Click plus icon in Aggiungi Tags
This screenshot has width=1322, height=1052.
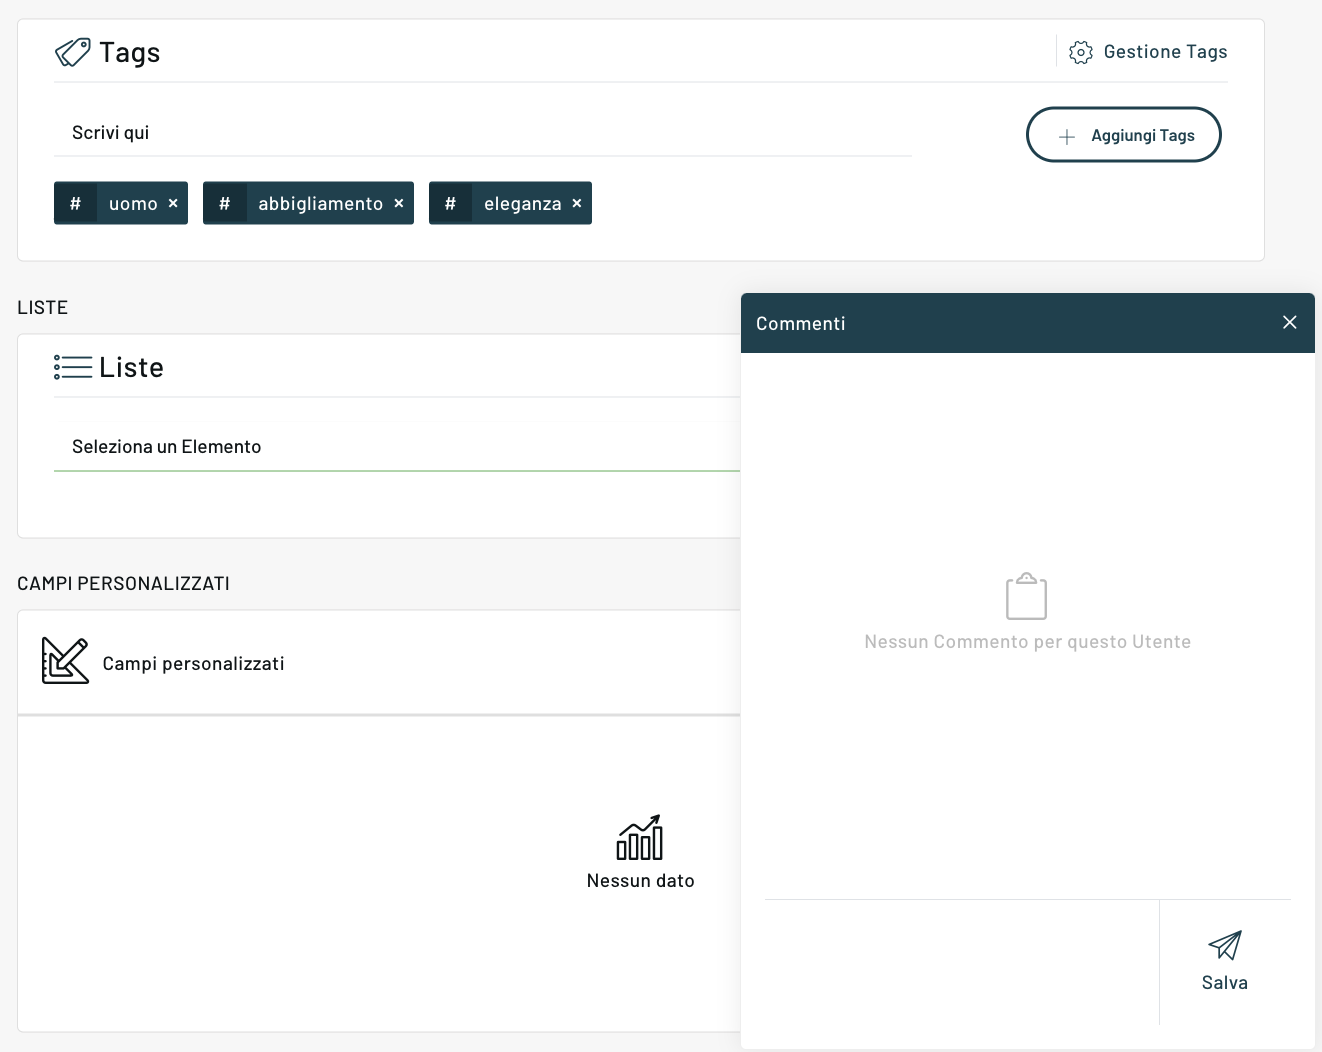click(1067, 137)
